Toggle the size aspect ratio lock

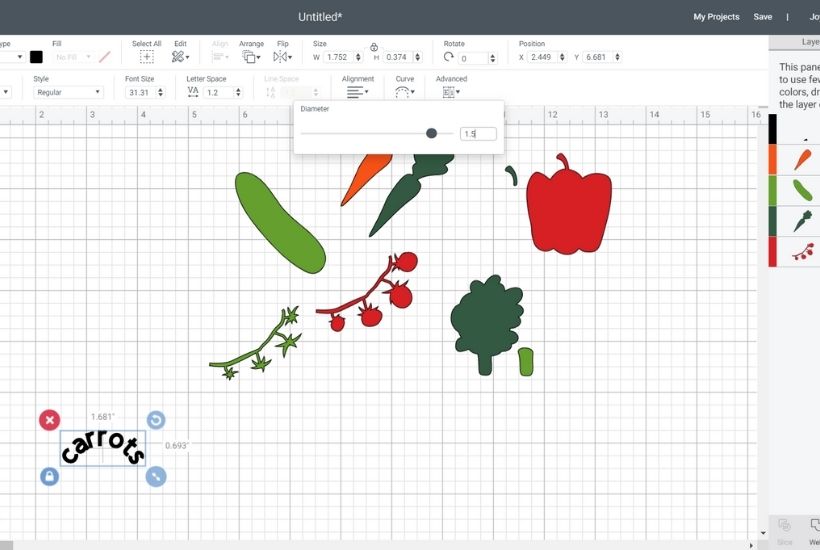point(374,48)
